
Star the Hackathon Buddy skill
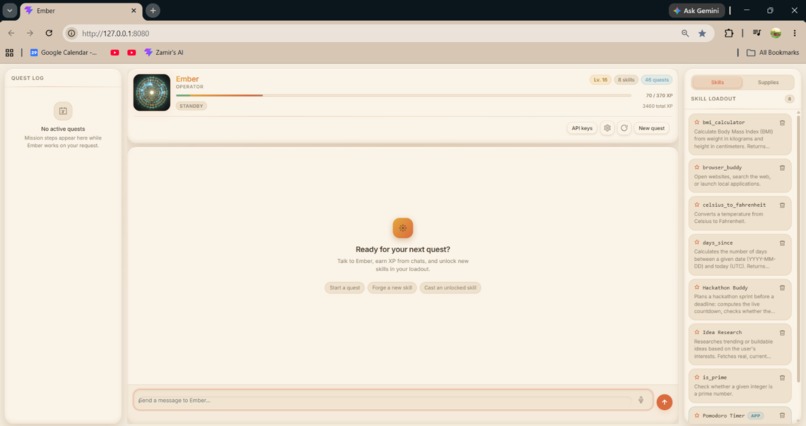(x=697, y=287)
